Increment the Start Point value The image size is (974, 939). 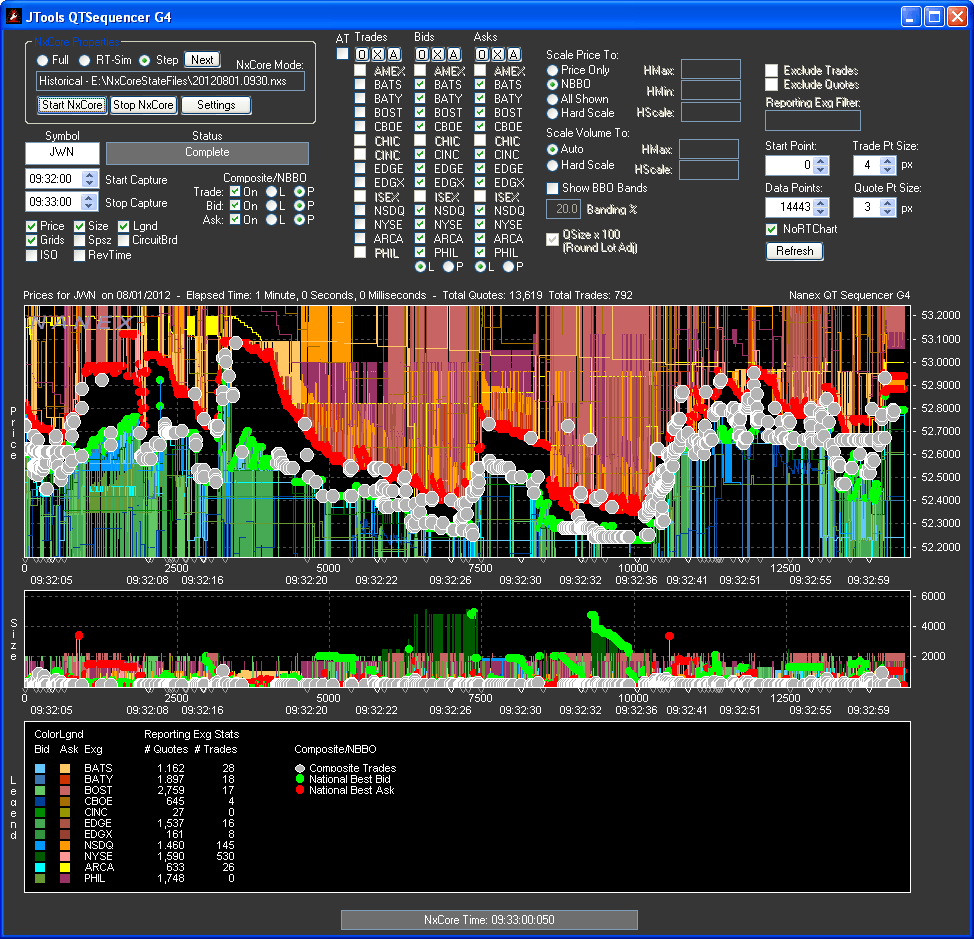(821, 161)
